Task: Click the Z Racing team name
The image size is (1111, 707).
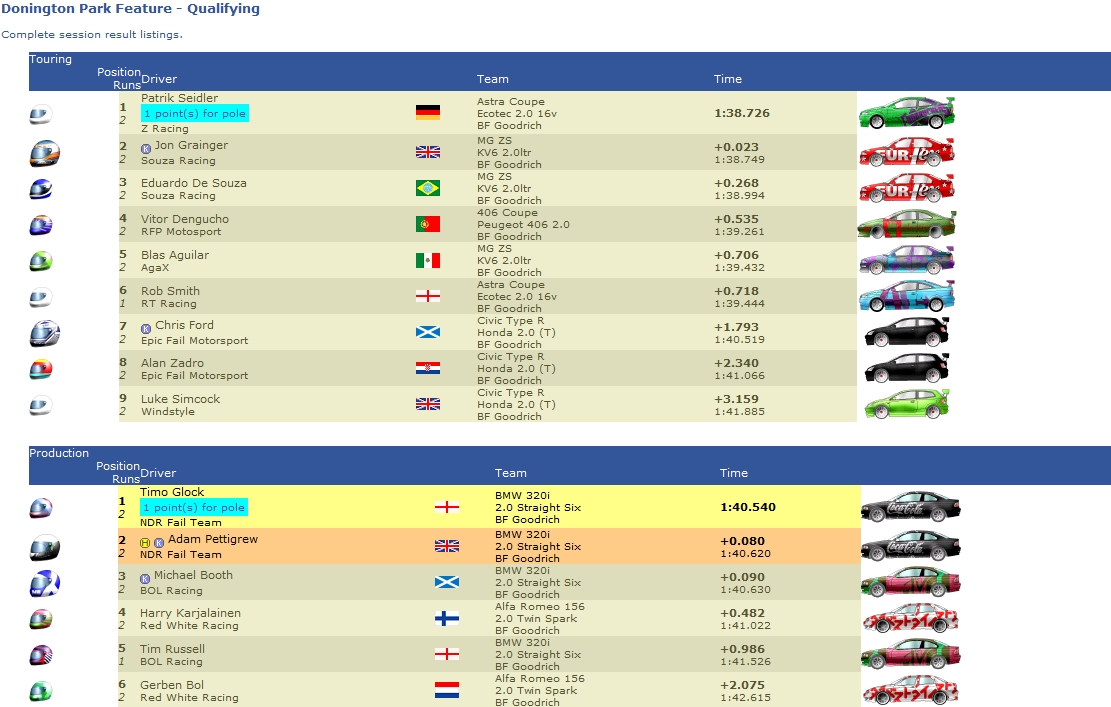Action: click(164, 129)
